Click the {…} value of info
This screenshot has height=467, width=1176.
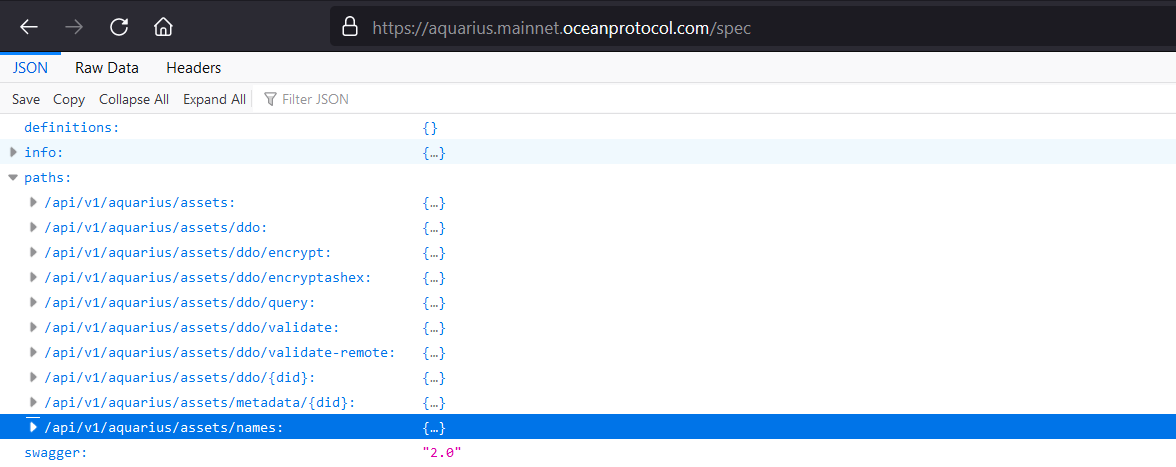pos(434,153)
